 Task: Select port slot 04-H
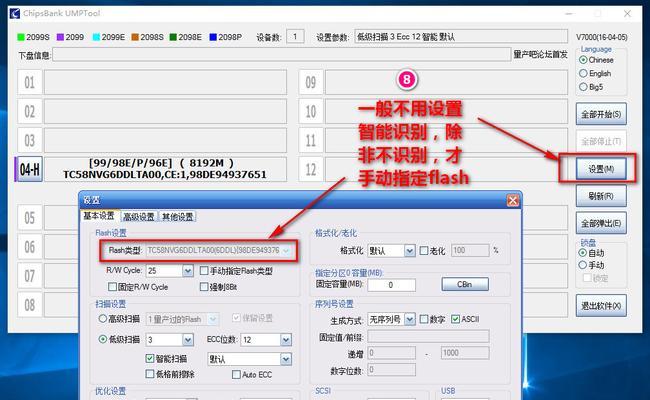(30, 169)
